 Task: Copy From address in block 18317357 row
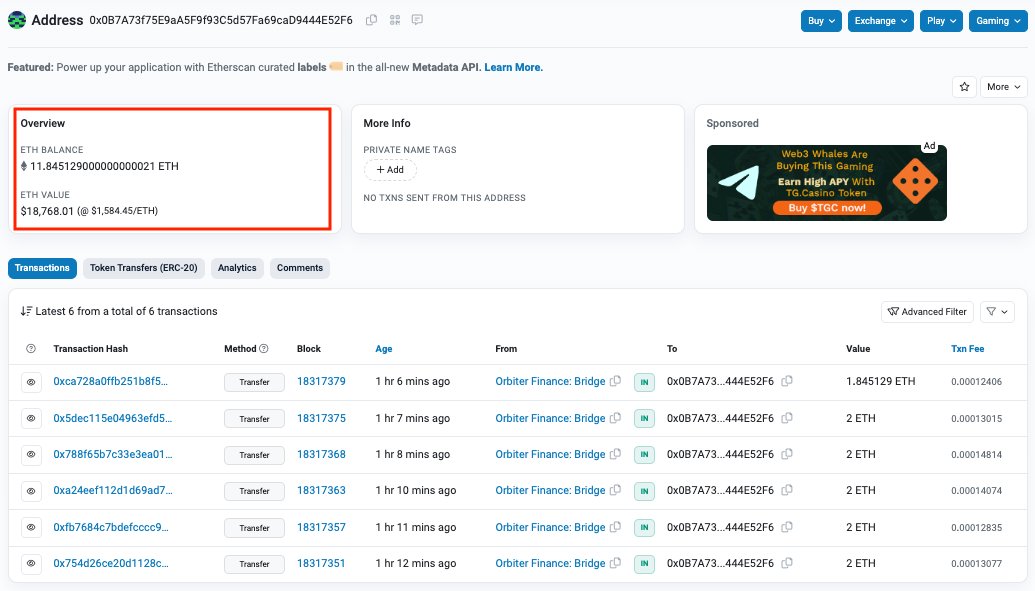615,527
